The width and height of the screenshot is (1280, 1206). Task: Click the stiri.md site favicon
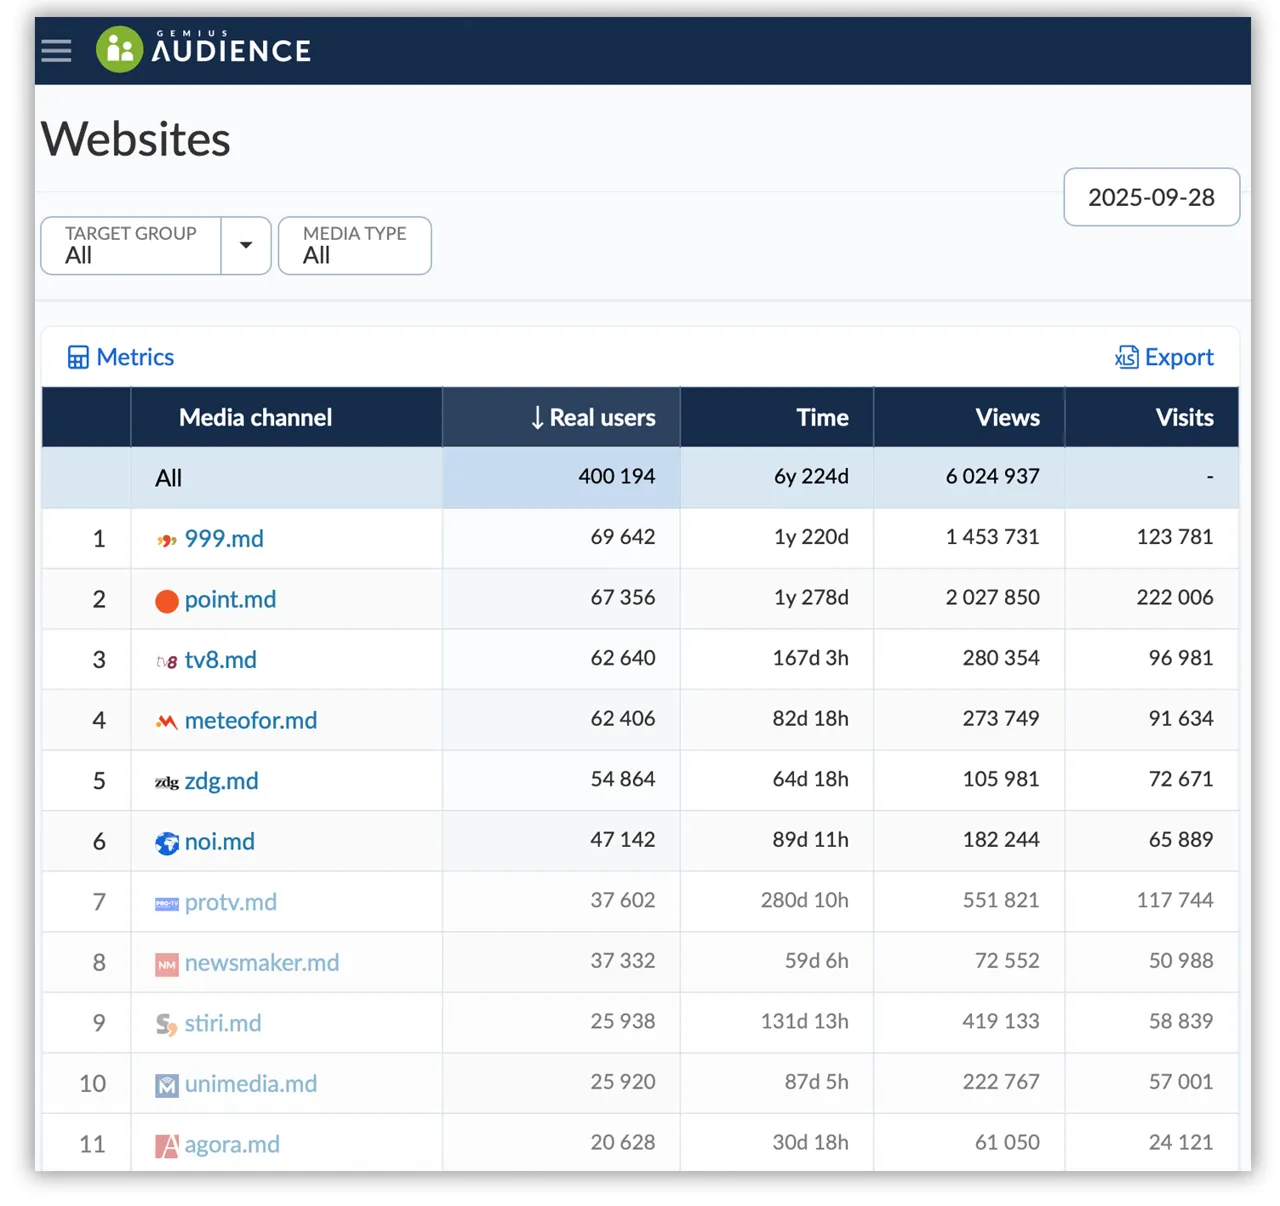pyautogui.click(x=167, y=1024)
